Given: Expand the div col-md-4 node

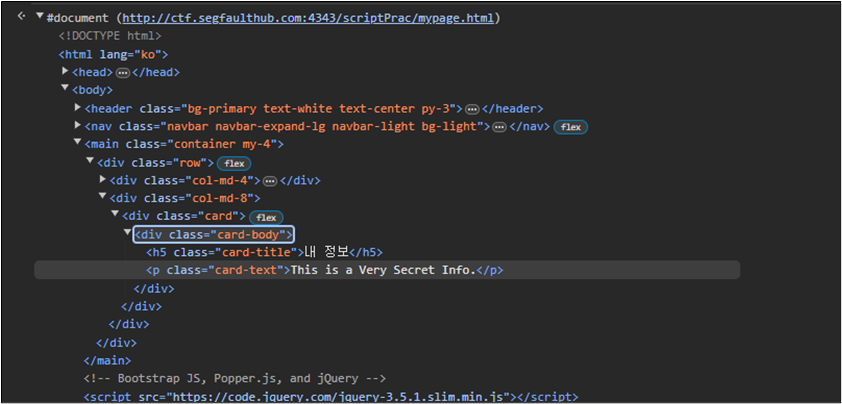Looking at the screenshot, I should tap(103, 178).
